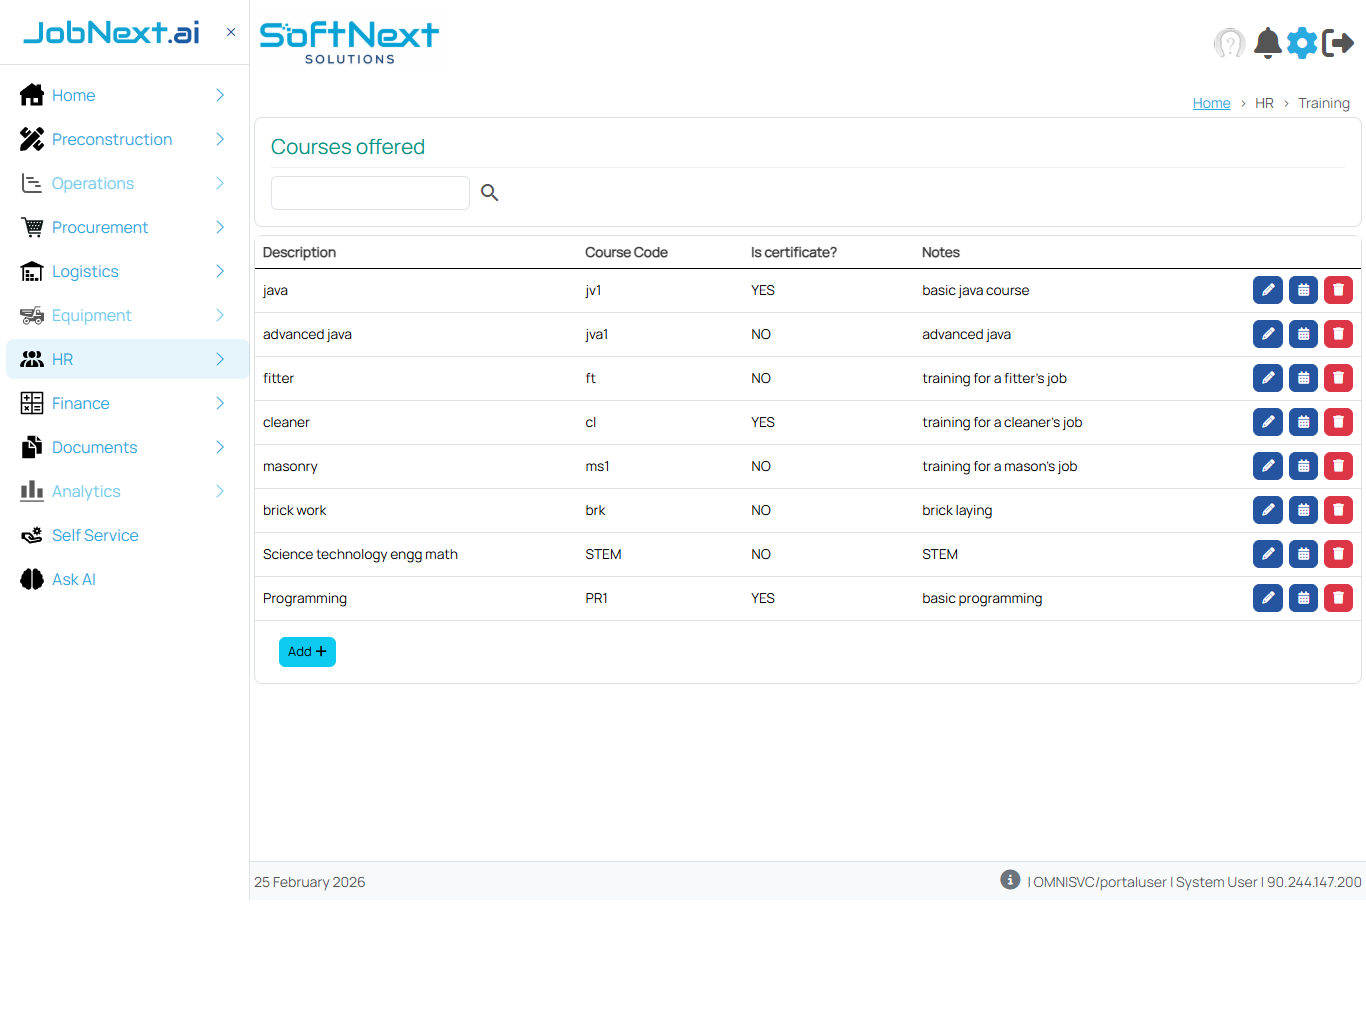Edit the brick work course row
This screenshot has width=1366, height=1035.
pyautogui.click(x=1267, y=510)
